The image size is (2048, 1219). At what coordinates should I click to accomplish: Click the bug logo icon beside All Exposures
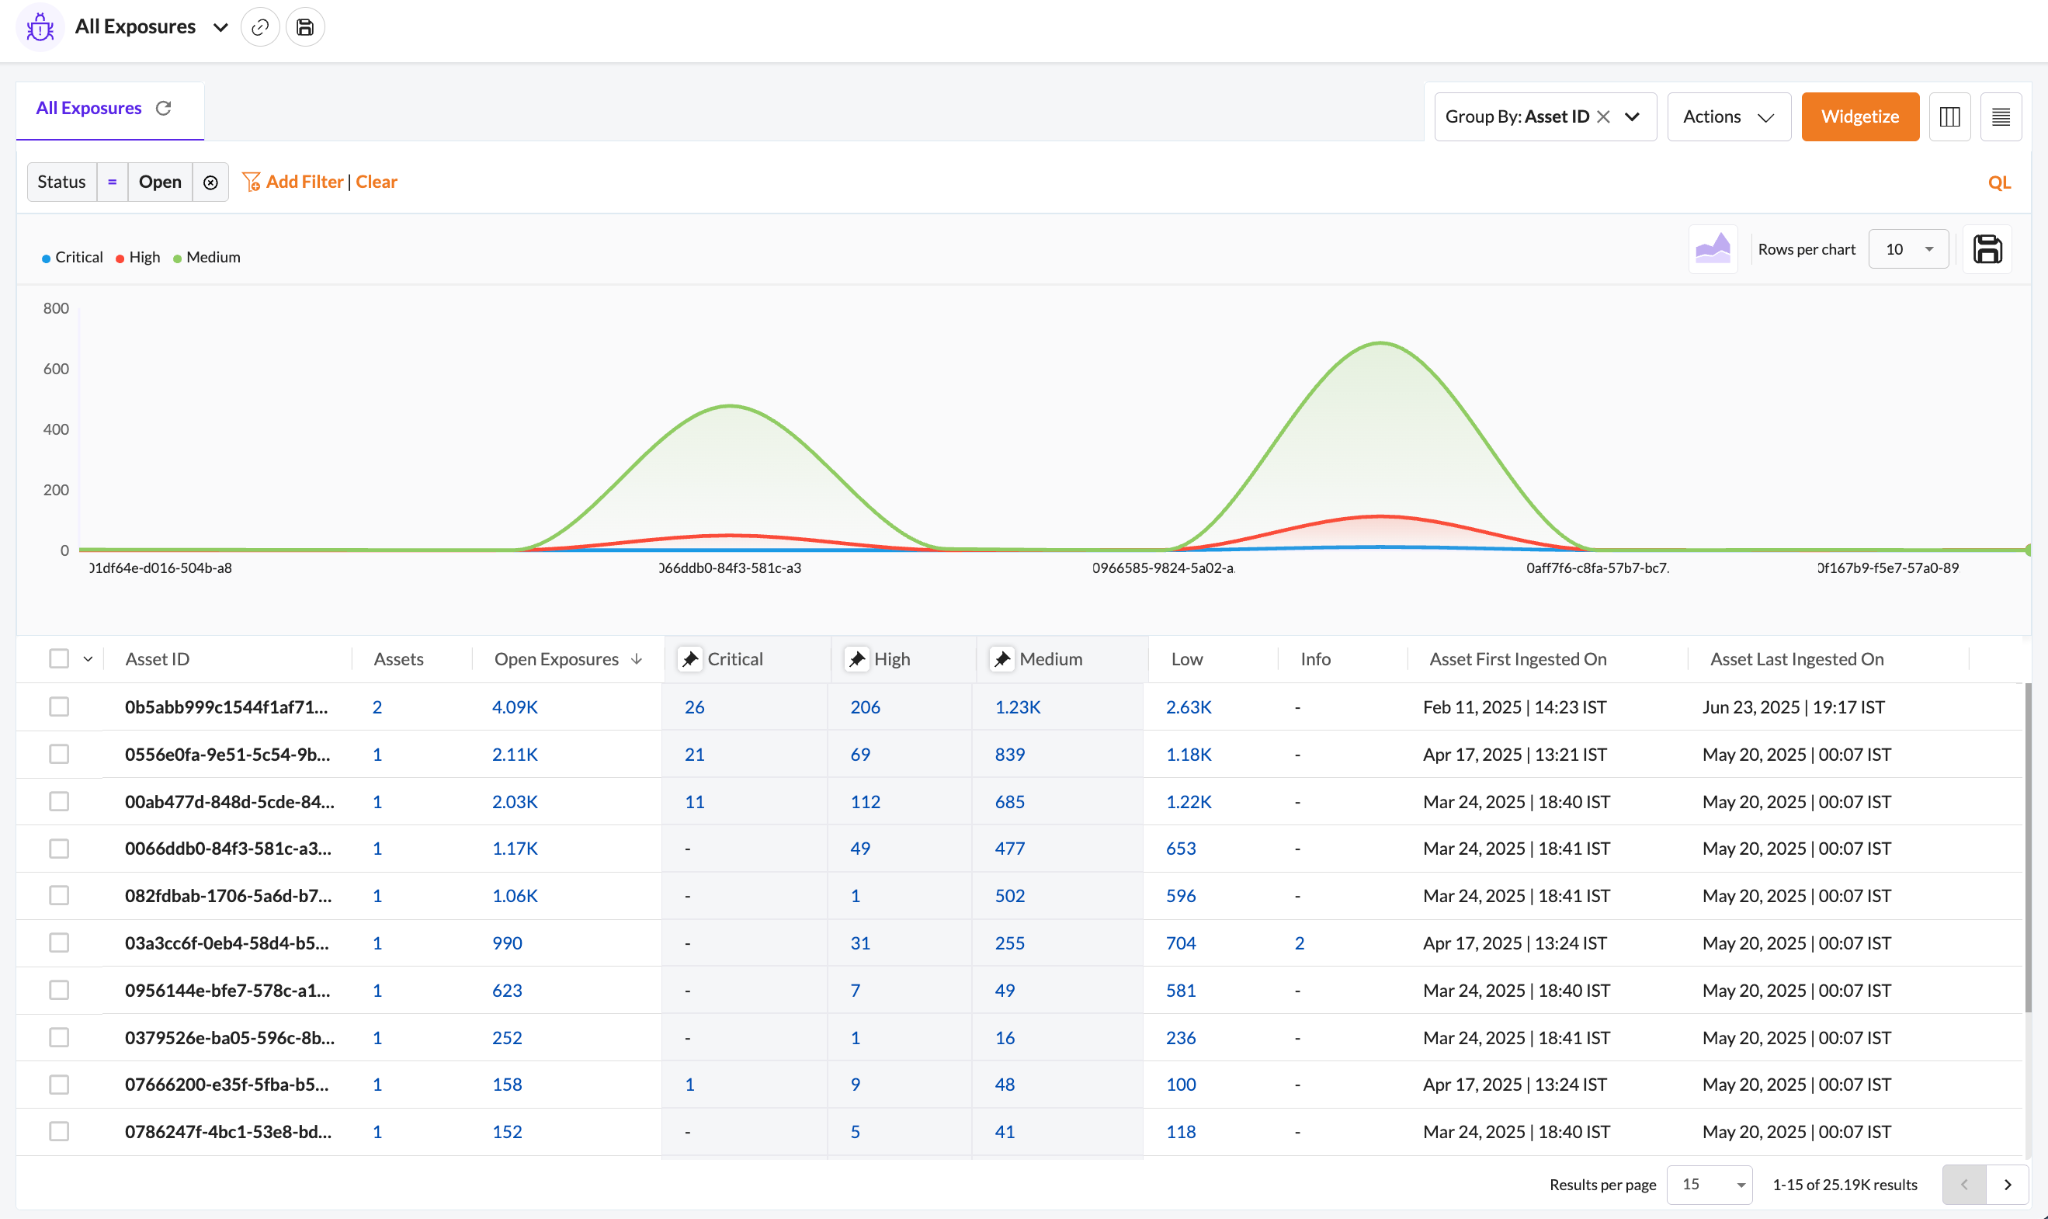pos(40,27)
